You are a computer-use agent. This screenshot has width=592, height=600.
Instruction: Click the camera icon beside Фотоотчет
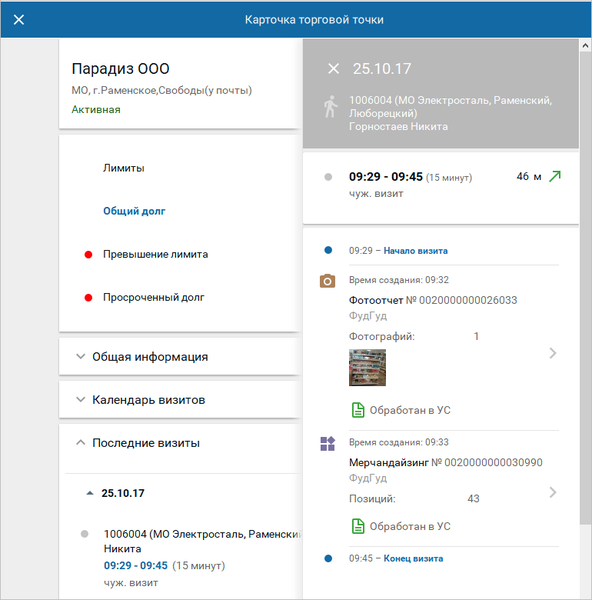click(327, 281)
